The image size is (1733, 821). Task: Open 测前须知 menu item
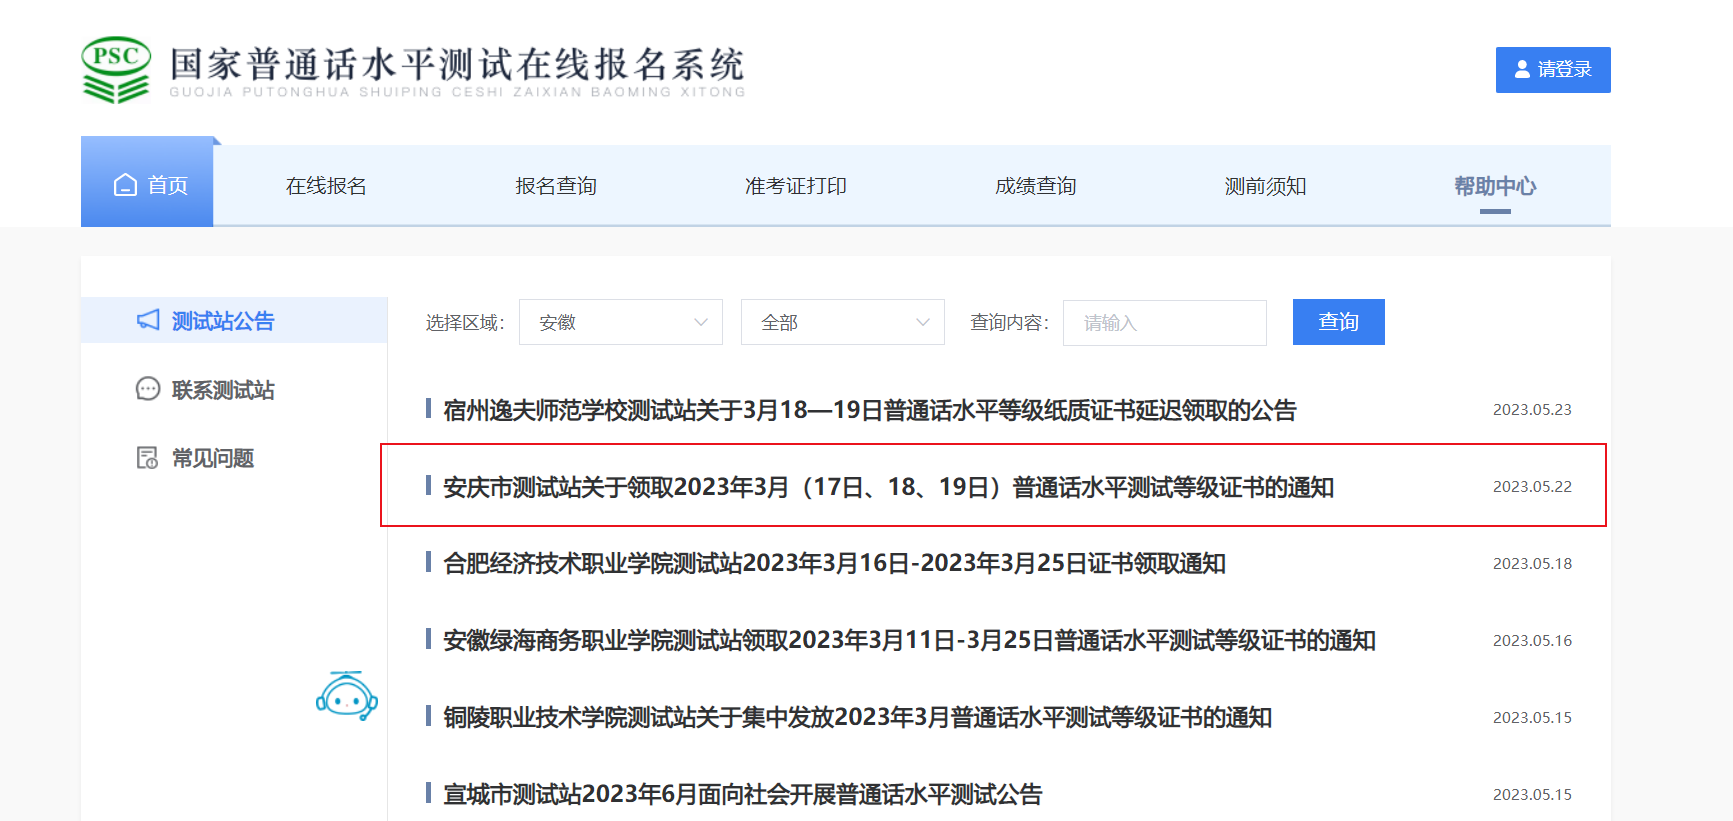click(1266, 186)
